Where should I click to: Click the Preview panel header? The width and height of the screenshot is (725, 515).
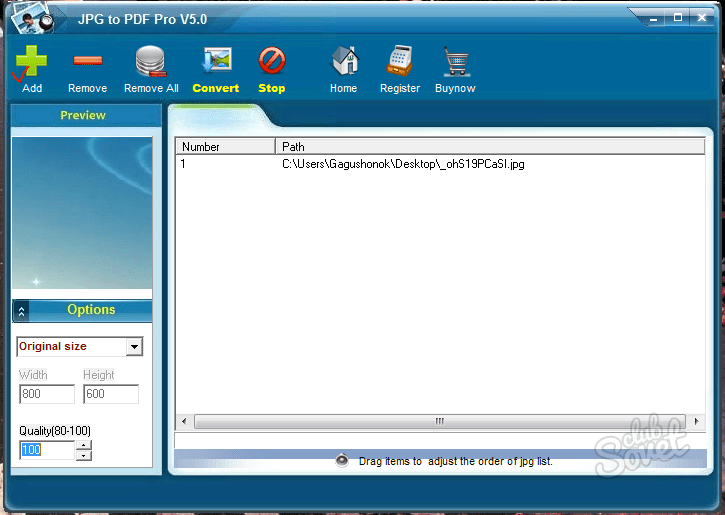coord(85,115)
